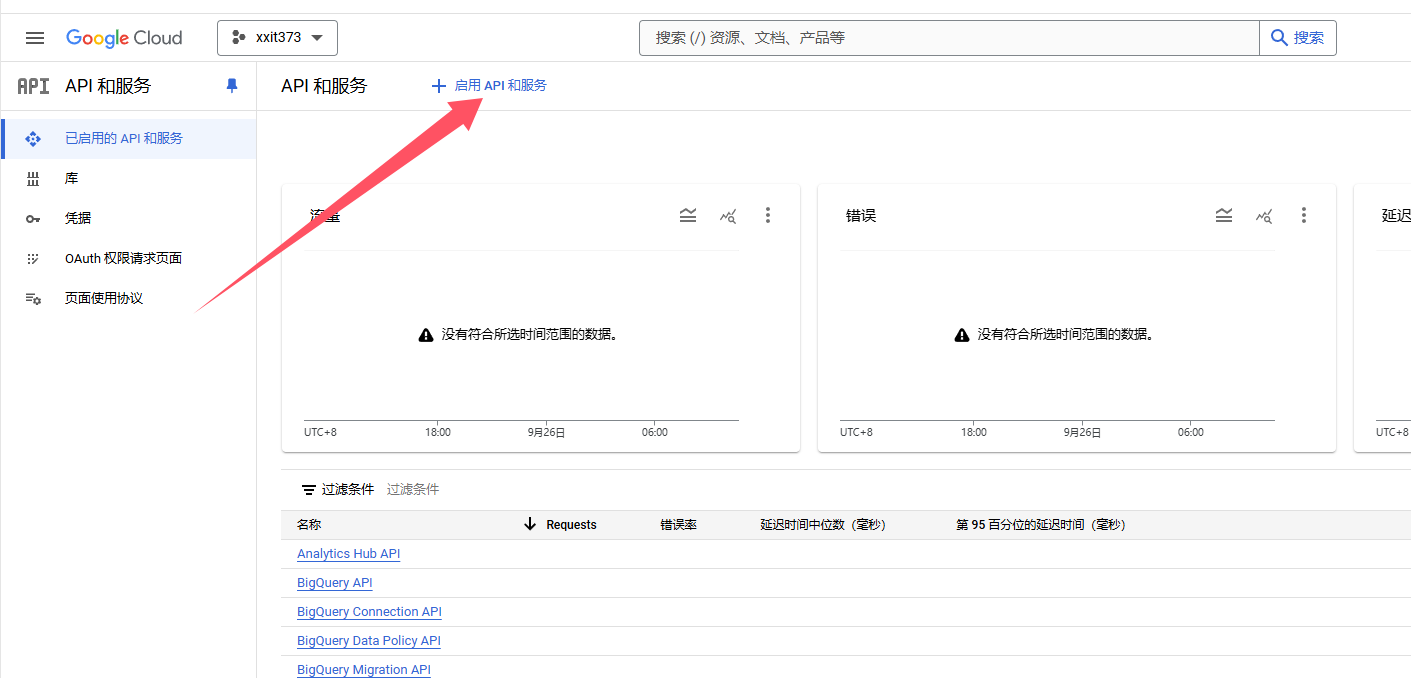
Task: Toggle legend icon on traffic chart
Action: [688, 215]
